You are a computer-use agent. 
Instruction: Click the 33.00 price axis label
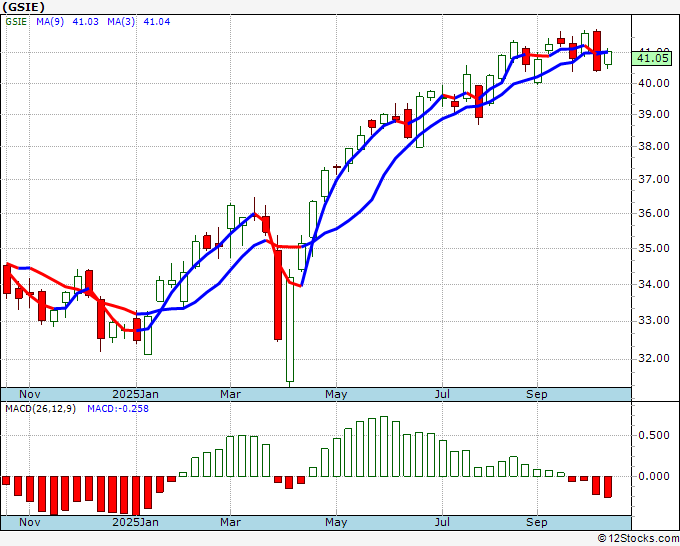click(654, 320)
